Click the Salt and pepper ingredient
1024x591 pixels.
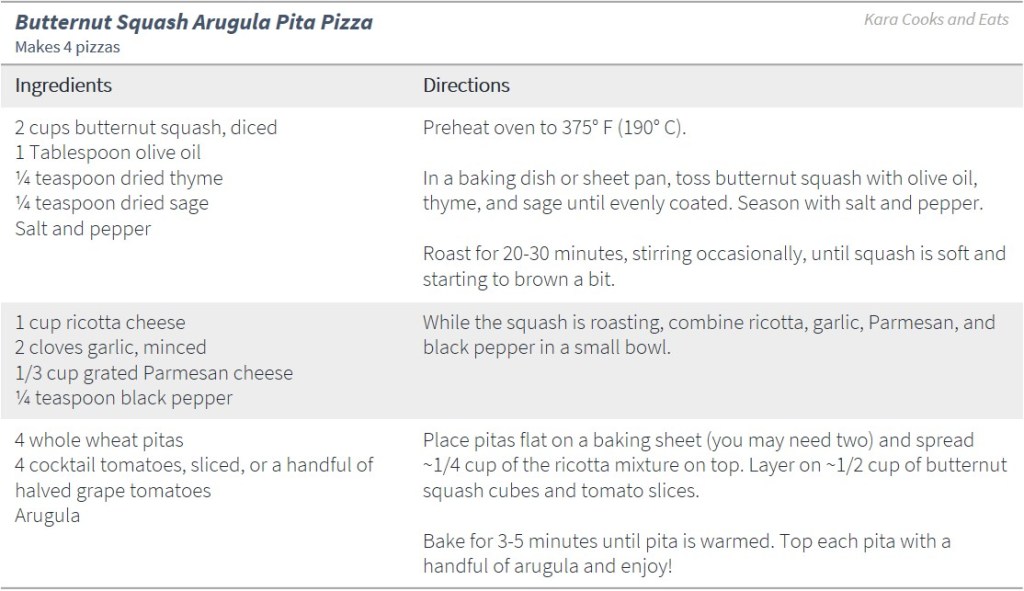(83, 229)
